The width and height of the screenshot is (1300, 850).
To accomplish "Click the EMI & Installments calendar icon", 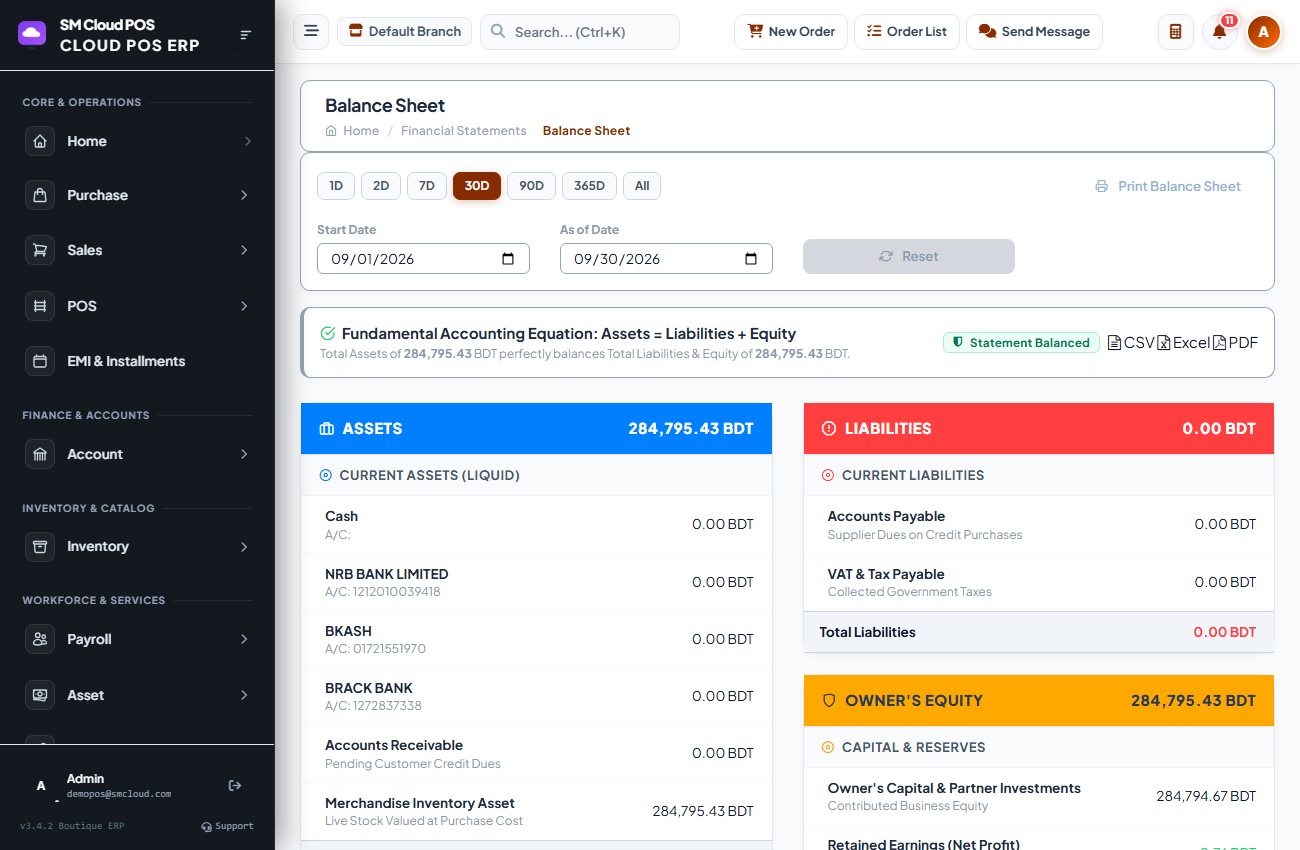I will click(x=40, y=361).
